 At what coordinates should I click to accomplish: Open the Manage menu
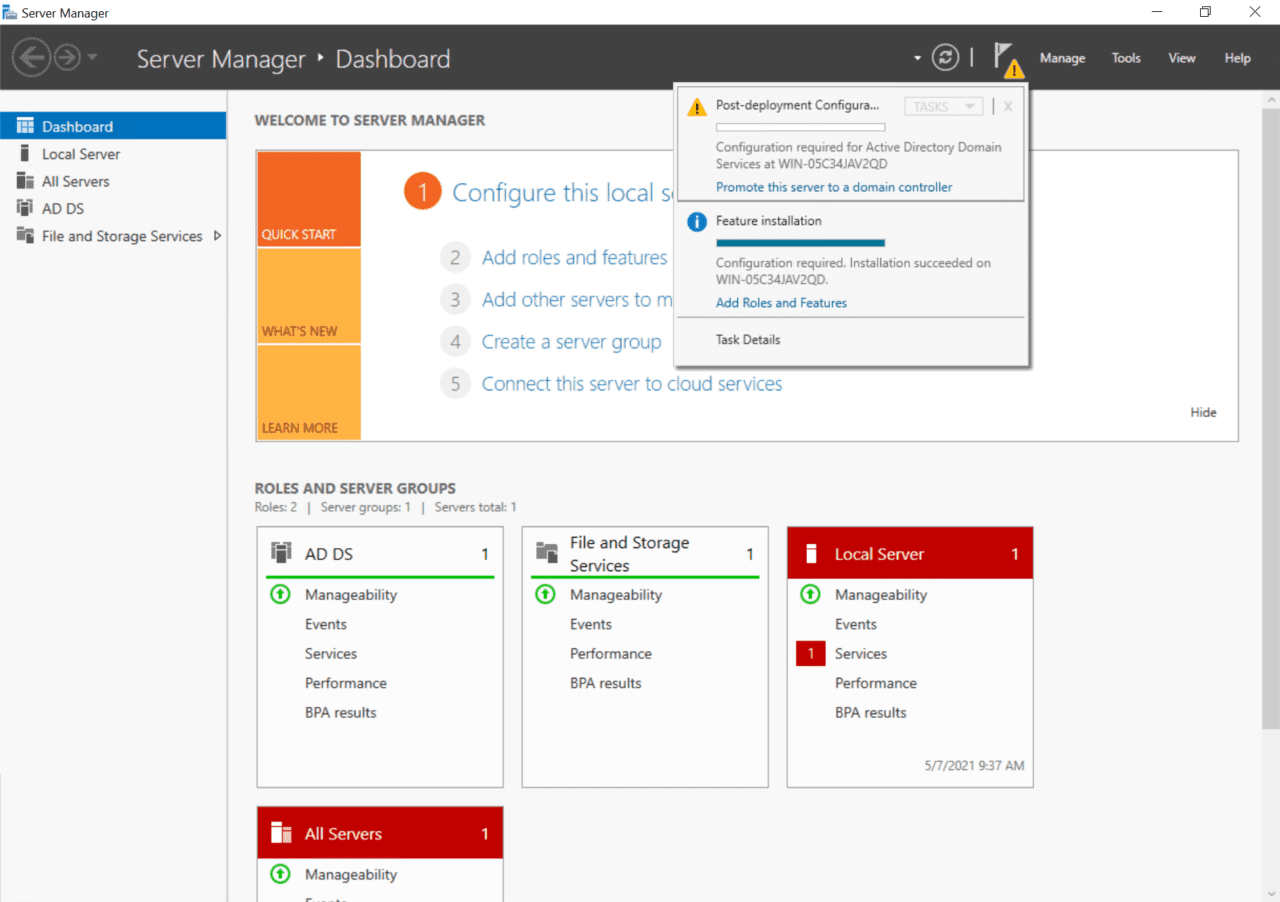[1062, 58]
